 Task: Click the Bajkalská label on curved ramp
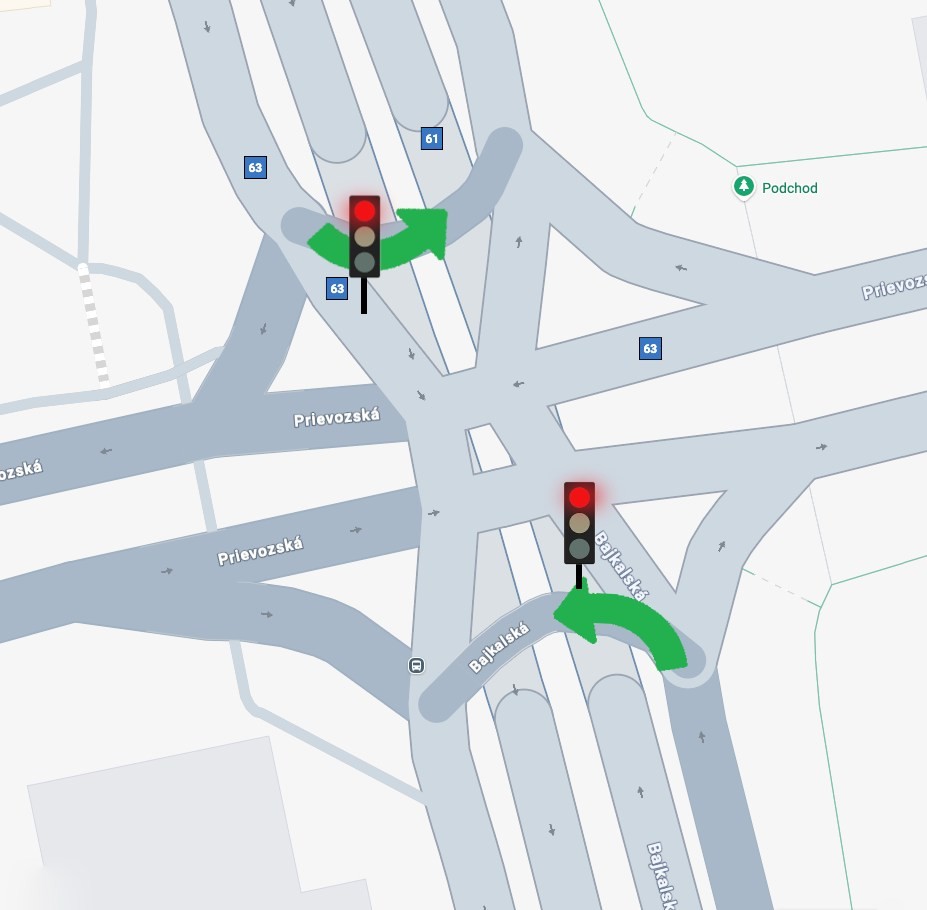(498, 647)
